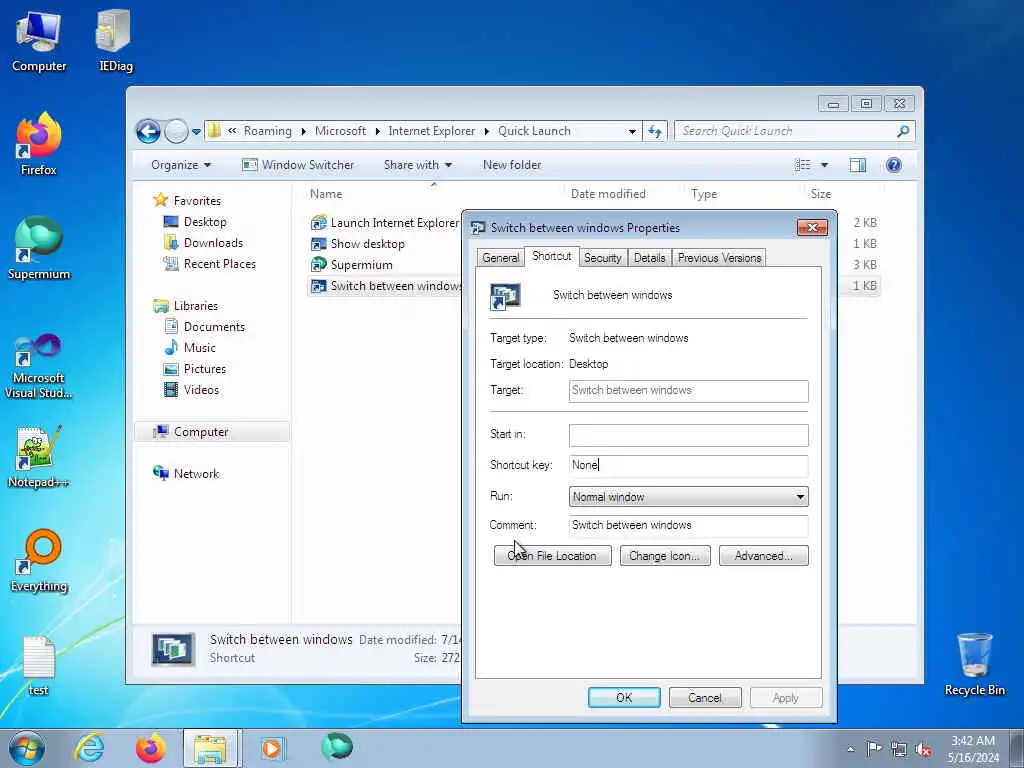The image size is (1024, 768).
Task: Open the Share with dropdown
Action: 417,165
